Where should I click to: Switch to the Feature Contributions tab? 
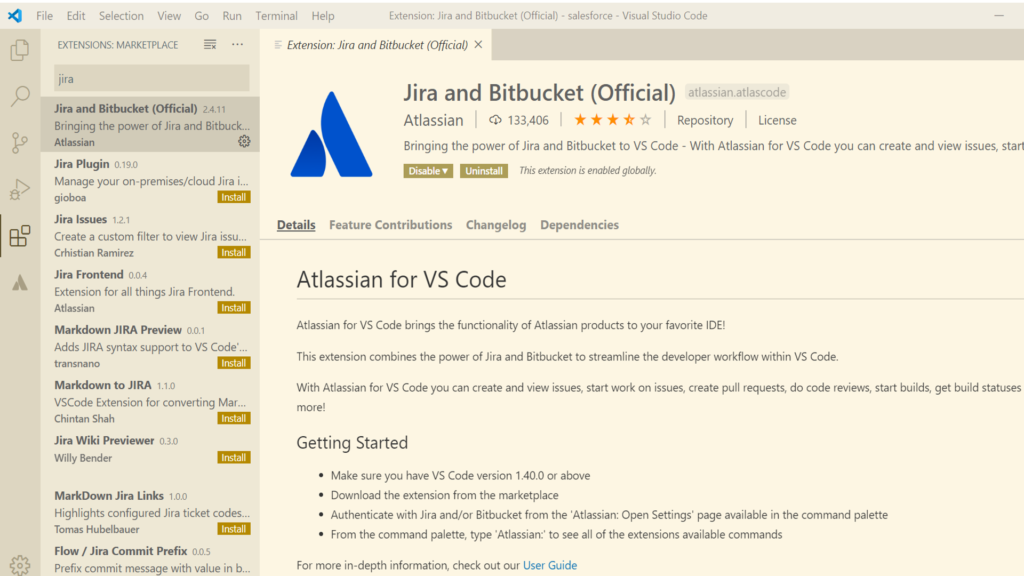[391, 225]
